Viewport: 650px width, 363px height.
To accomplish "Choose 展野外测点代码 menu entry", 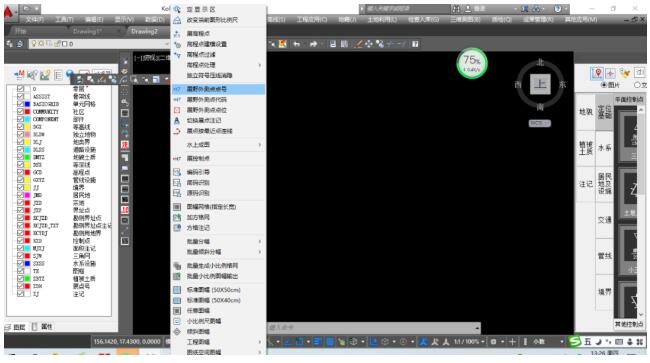I will coord(218,99).
